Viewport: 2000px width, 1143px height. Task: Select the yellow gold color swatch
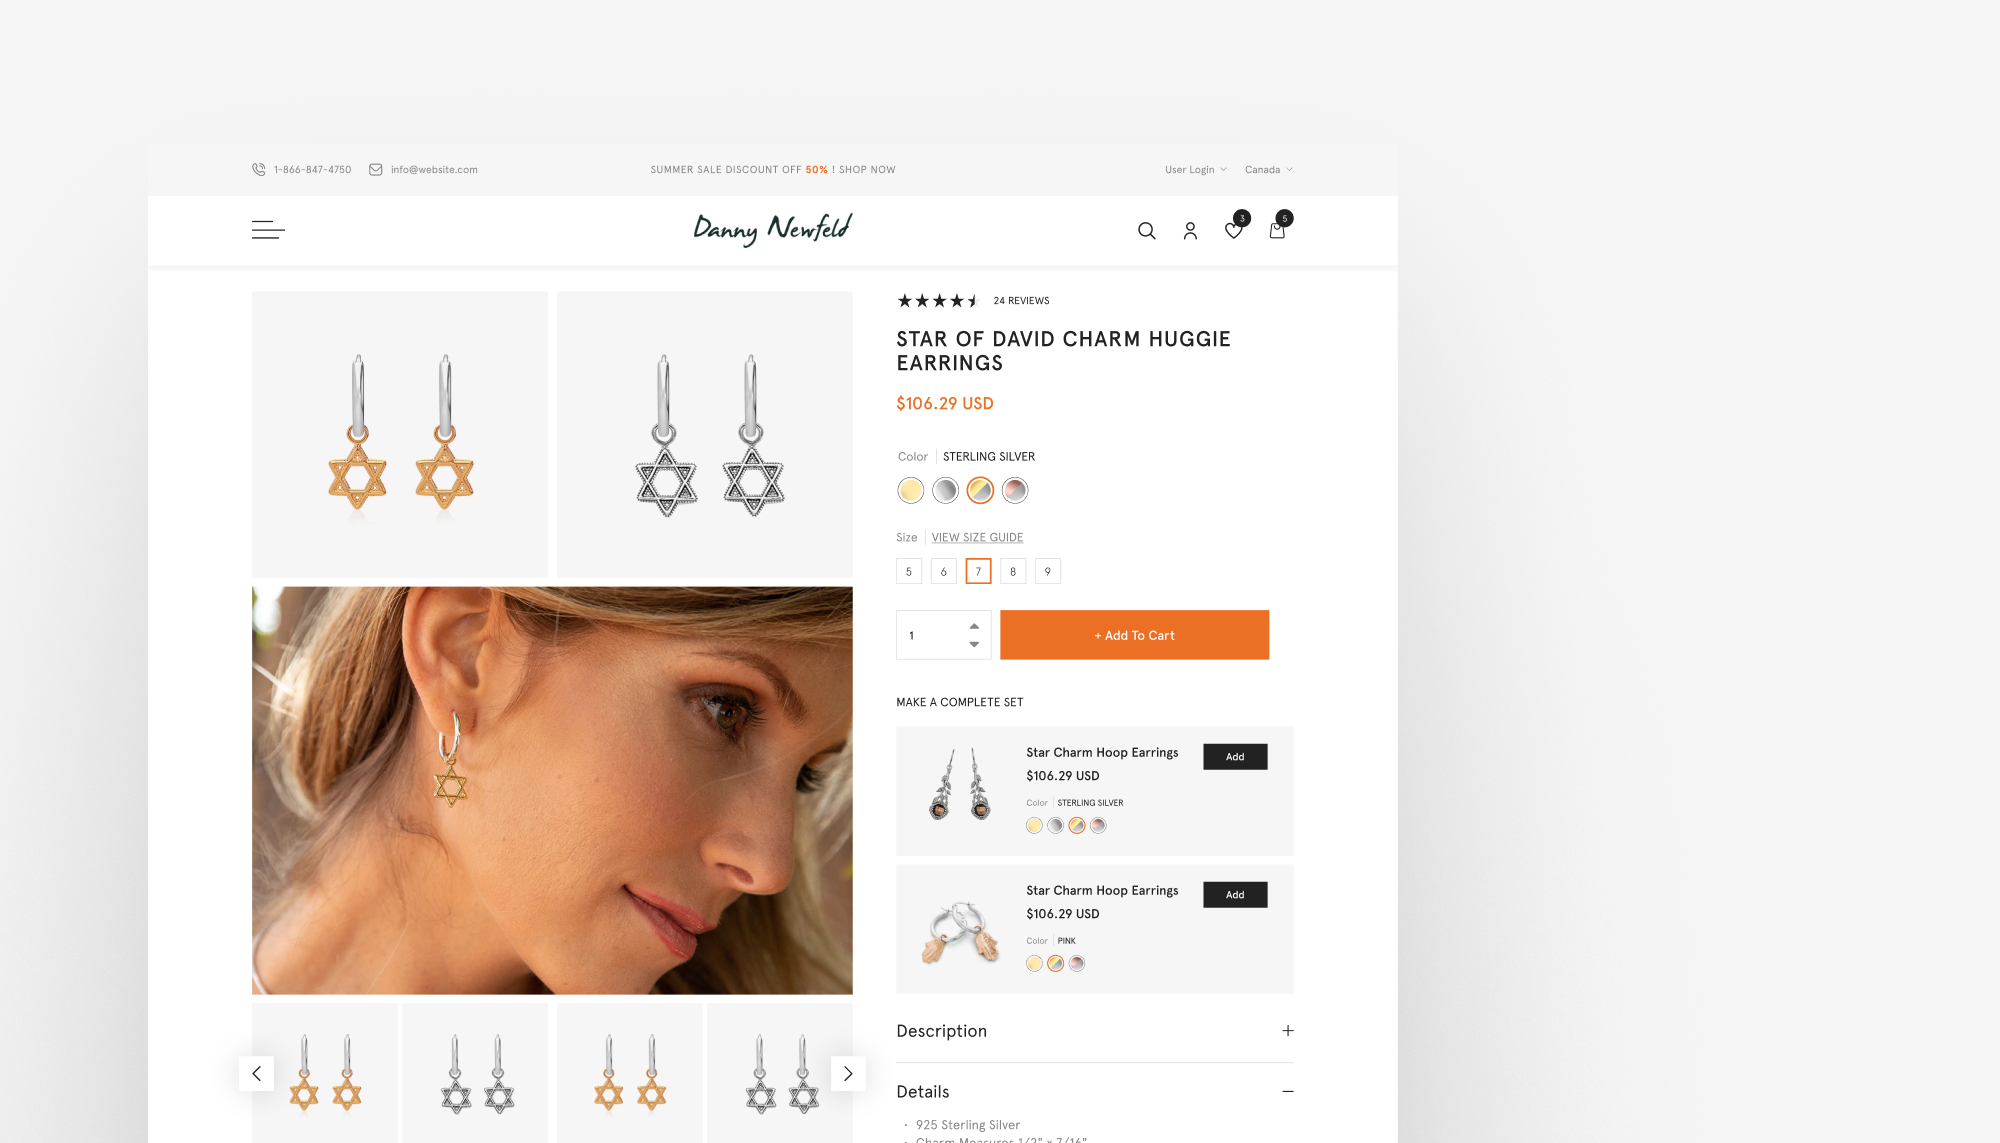(911, 490)
